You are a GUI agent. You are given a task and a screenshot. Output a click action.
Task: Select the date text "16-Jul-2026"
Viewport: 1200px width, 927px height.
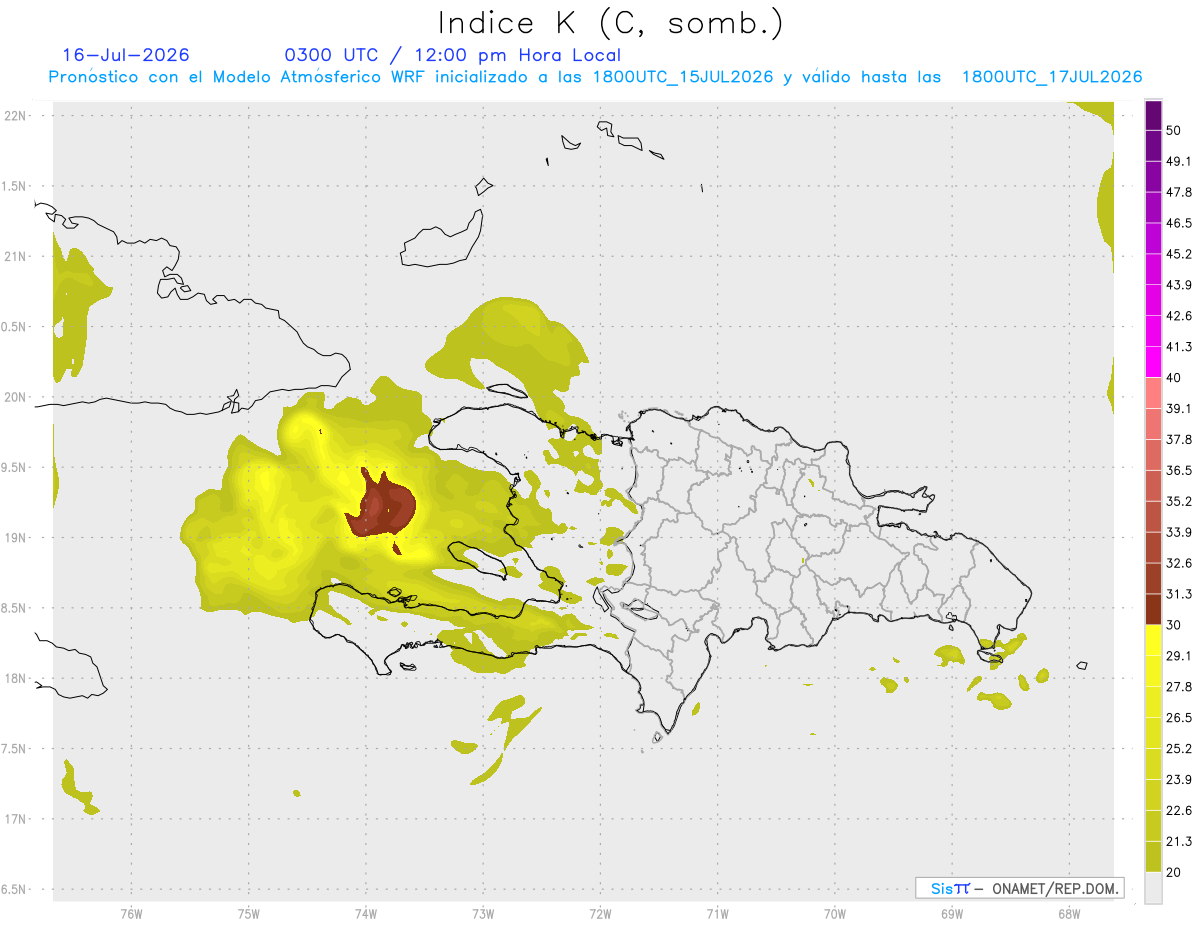(126, 55)
